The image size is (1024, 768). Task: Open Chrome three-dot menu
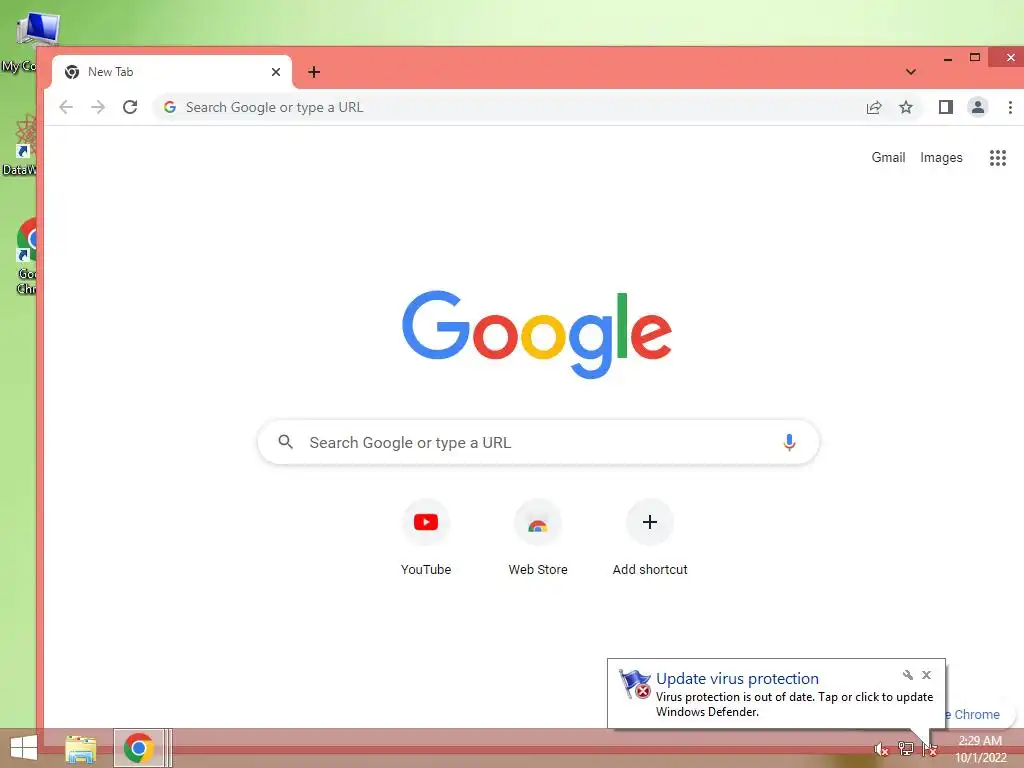pos(1010,107)
